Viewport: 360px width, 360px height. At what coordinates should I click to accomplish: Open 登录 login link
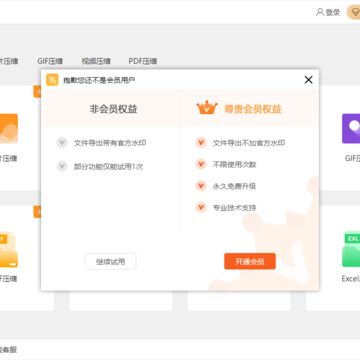(333, 13)
